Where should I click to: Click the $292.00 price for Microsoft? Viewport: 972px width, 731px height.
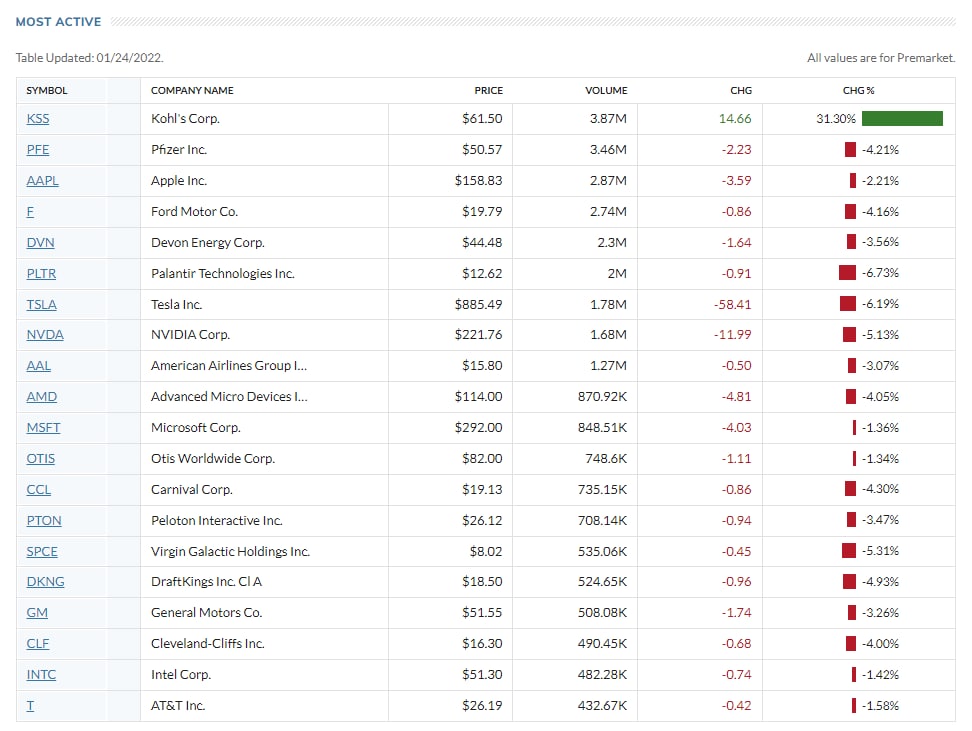click(479, 428)
